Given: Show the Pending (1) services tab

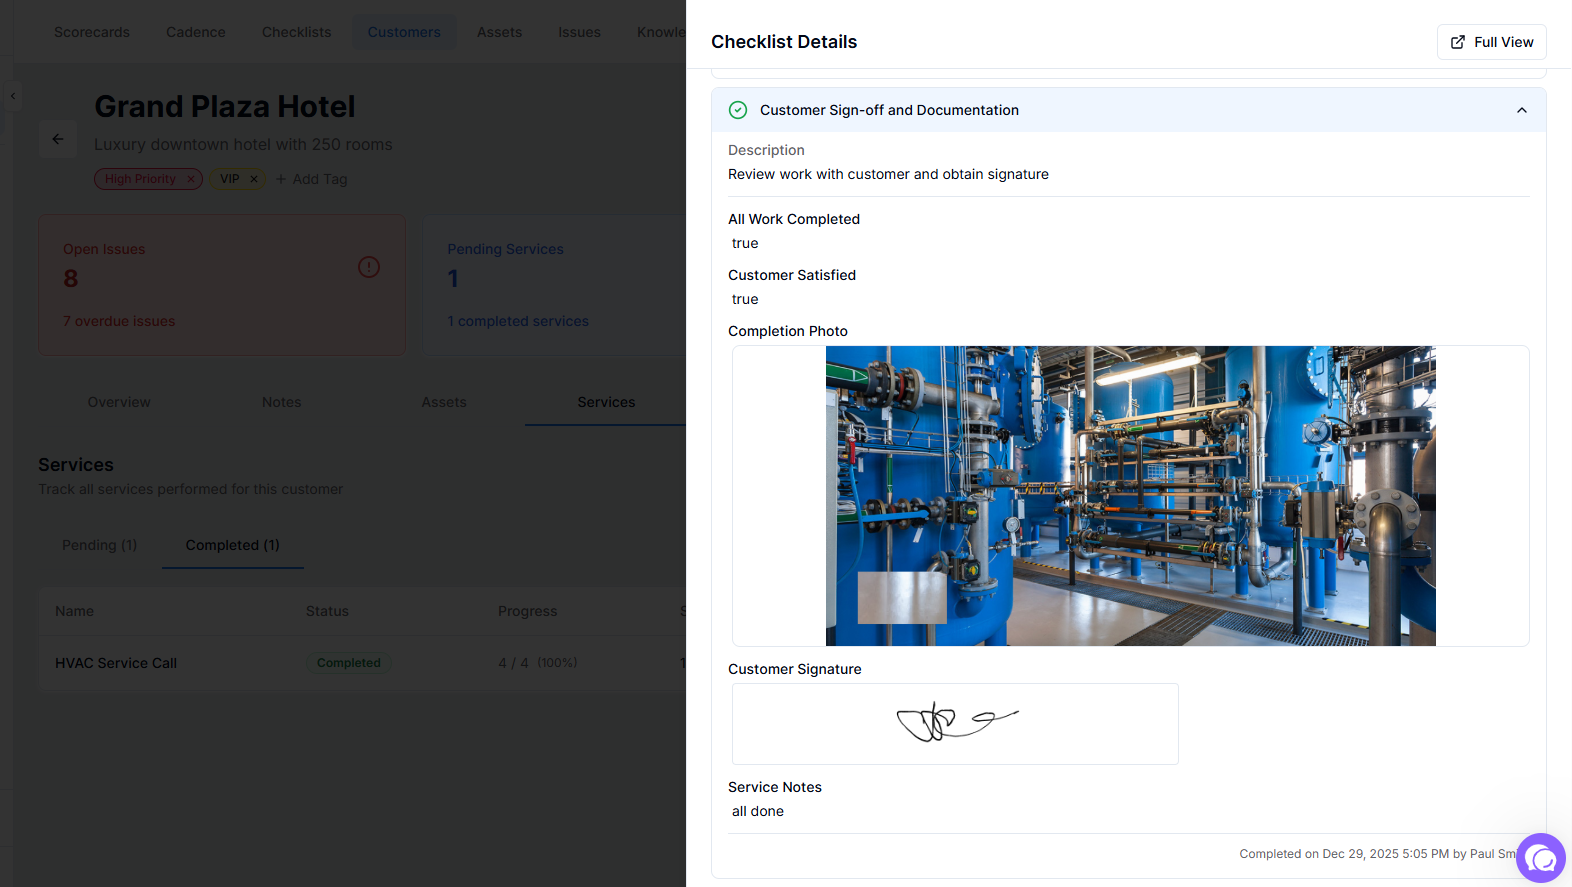Looking at the screenshot, I should click(99, 545).
